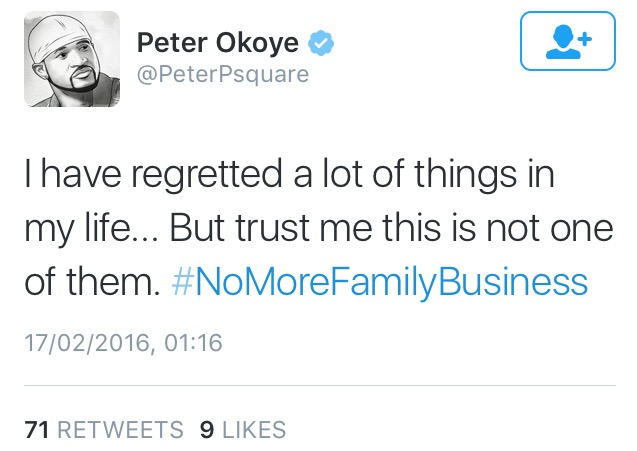
Task: Click the RETWEETS label
Action: 121,430
